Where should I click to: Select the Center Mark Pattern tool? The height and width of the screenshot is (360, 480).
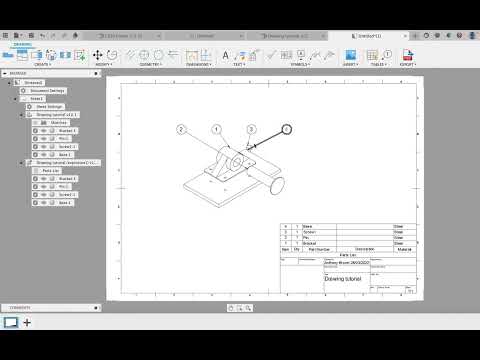point(159,55)
